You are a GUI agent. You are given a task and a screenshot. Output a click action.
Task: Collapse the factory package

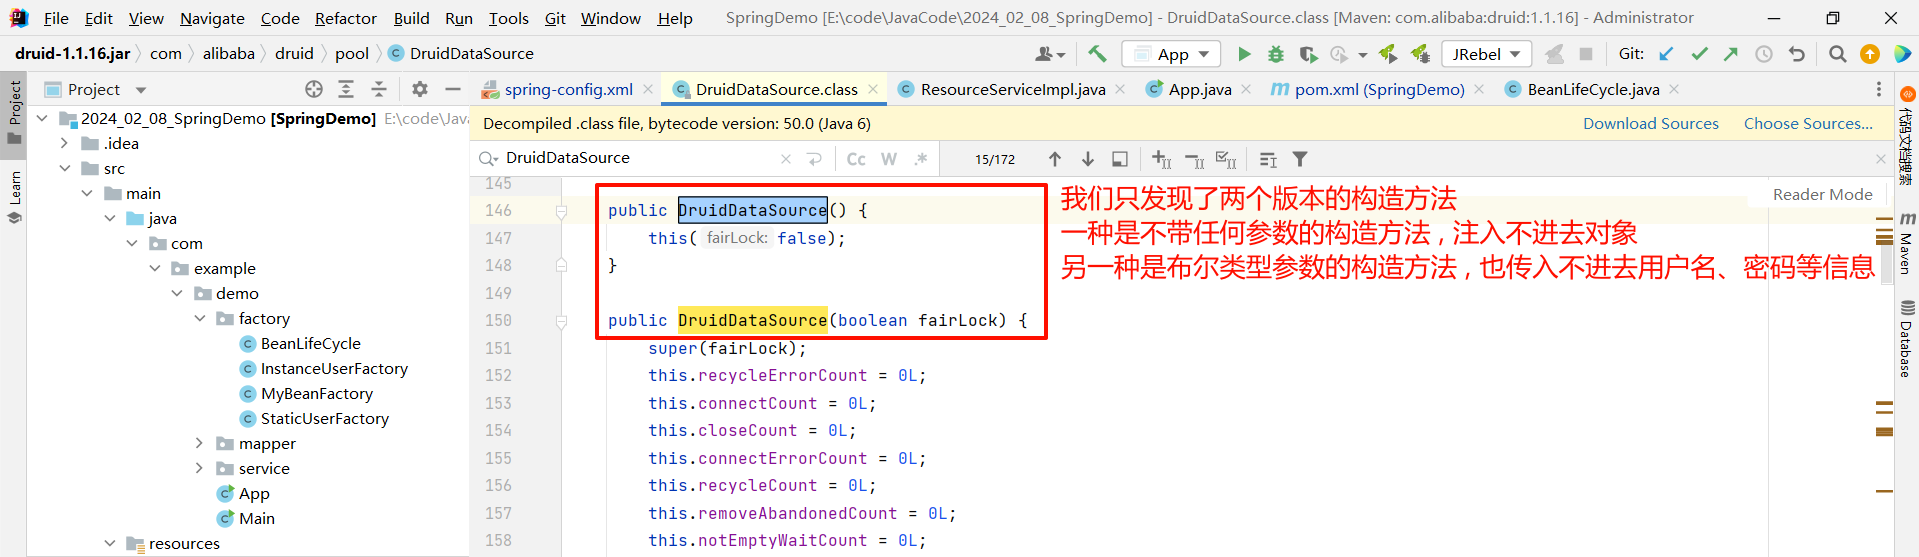point(200,318)
